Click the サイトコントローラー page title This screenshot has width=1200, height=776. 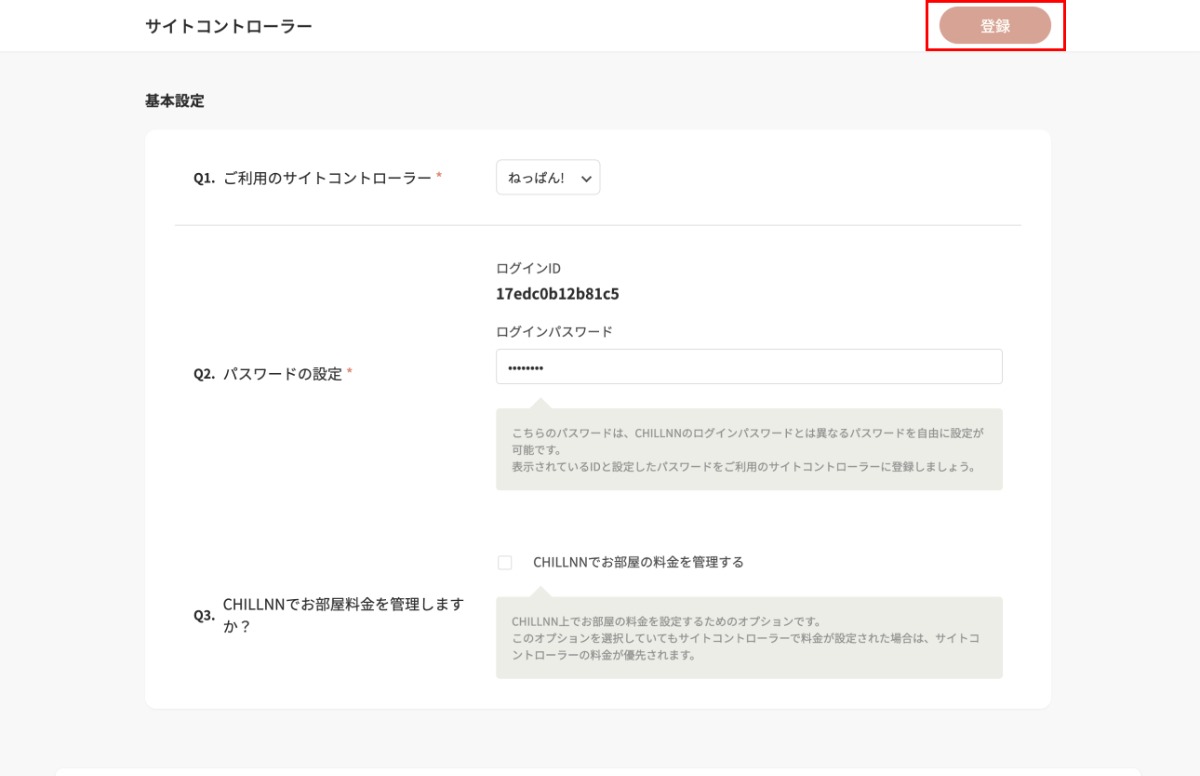[228, 26]
